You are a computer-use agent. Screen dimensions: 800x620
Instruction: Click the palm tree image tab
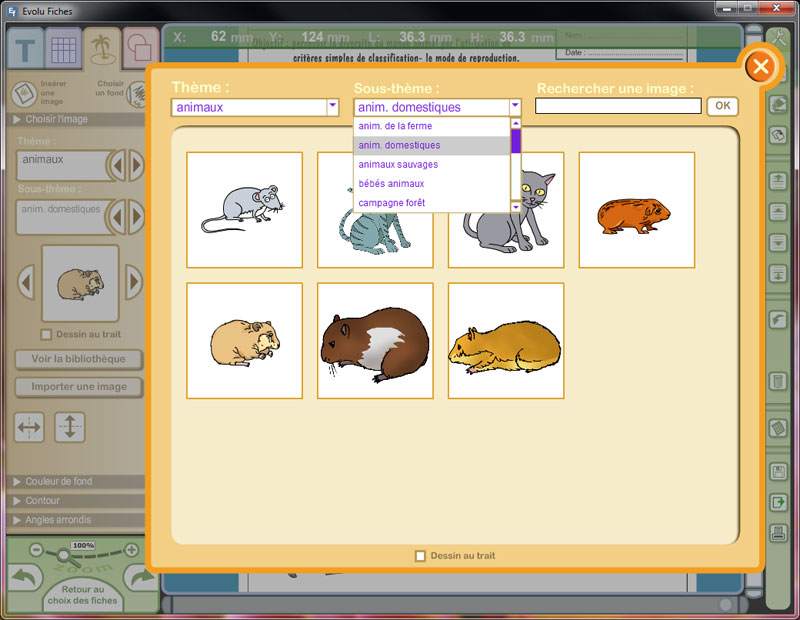[x=102, y=48]
